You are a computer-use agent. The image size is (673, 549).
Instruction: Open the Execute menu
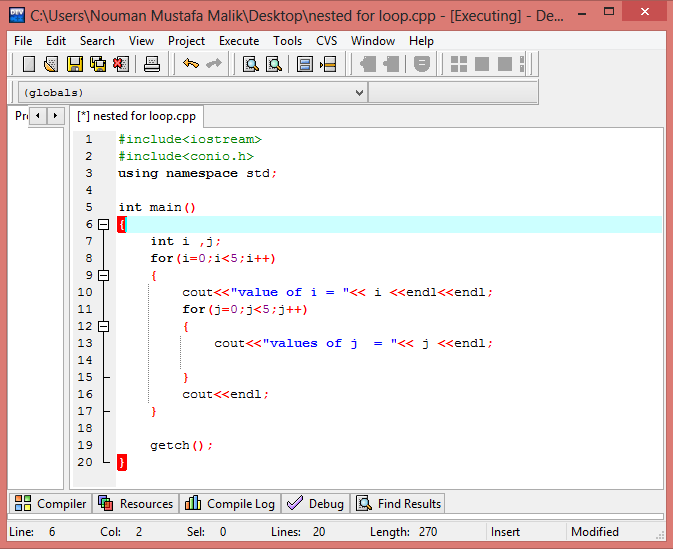click(x=239, y=41)
